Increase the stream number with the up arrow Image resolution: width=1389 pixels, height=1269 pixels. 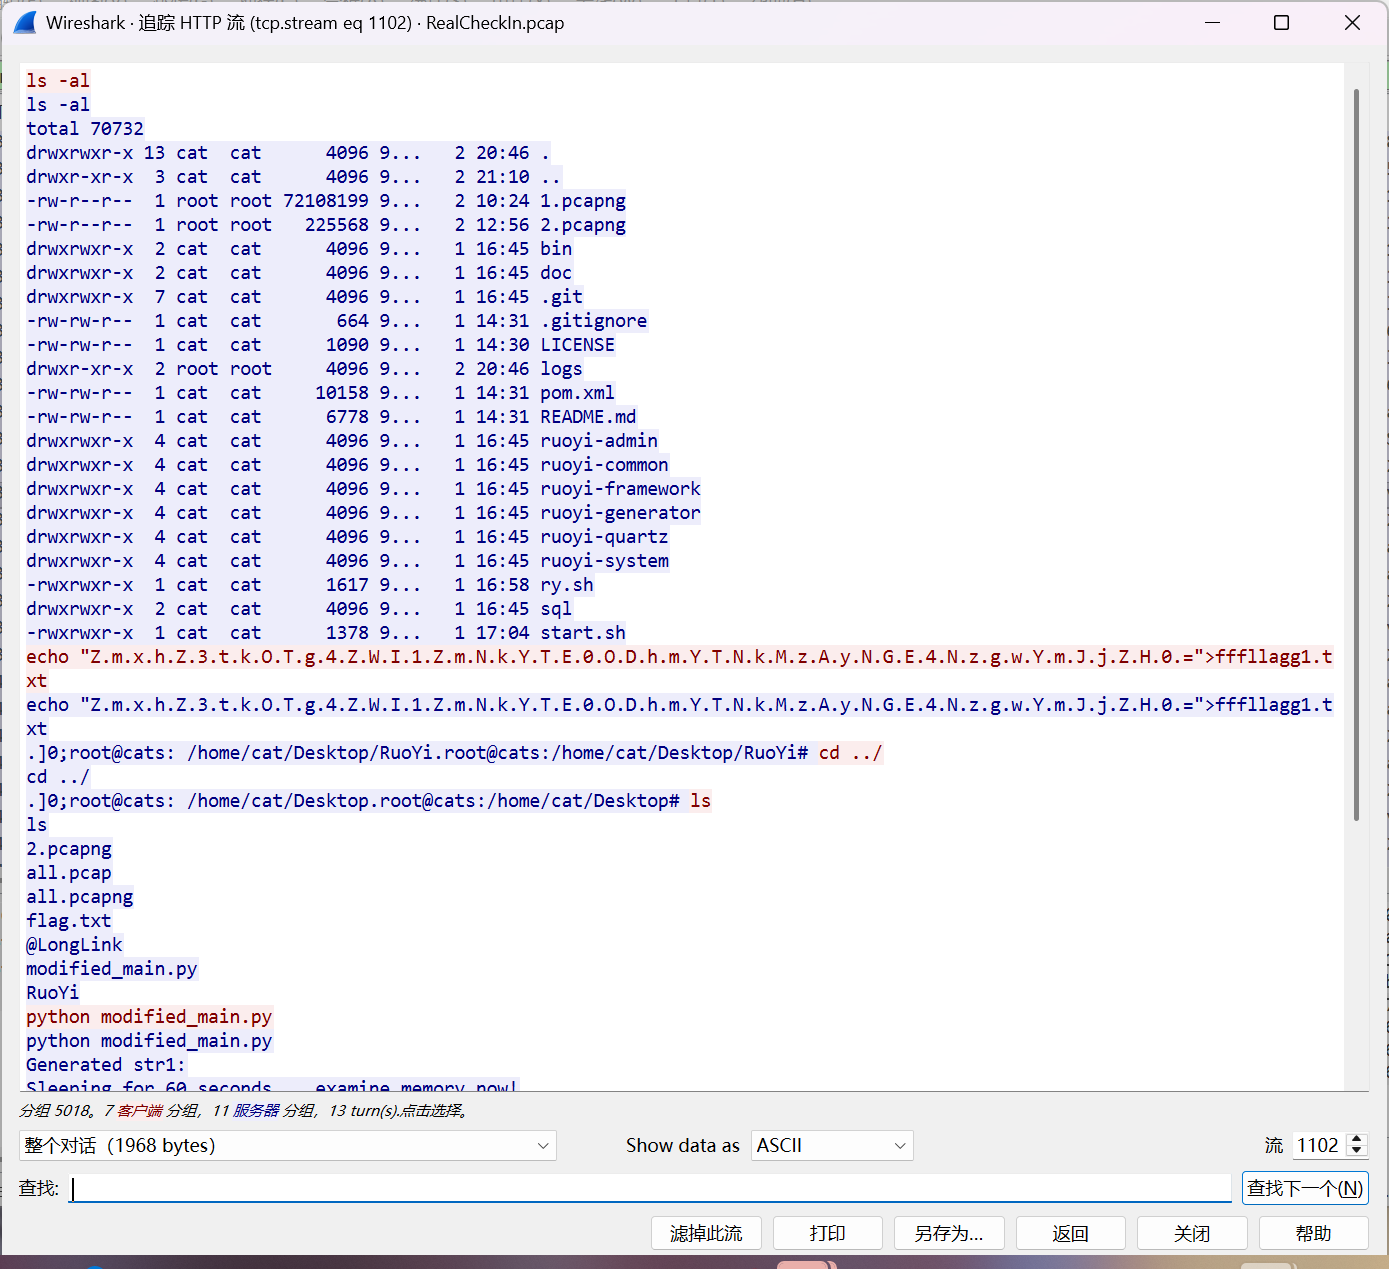[1356, 1139]
